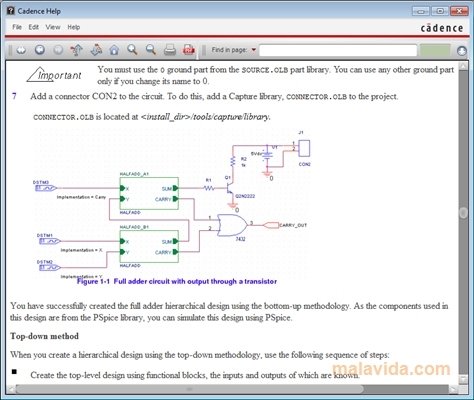Viewport: 474px width, 400px height.
Task: Click the Figure 1-1 caption link
Action: click(x=177, y=281)
